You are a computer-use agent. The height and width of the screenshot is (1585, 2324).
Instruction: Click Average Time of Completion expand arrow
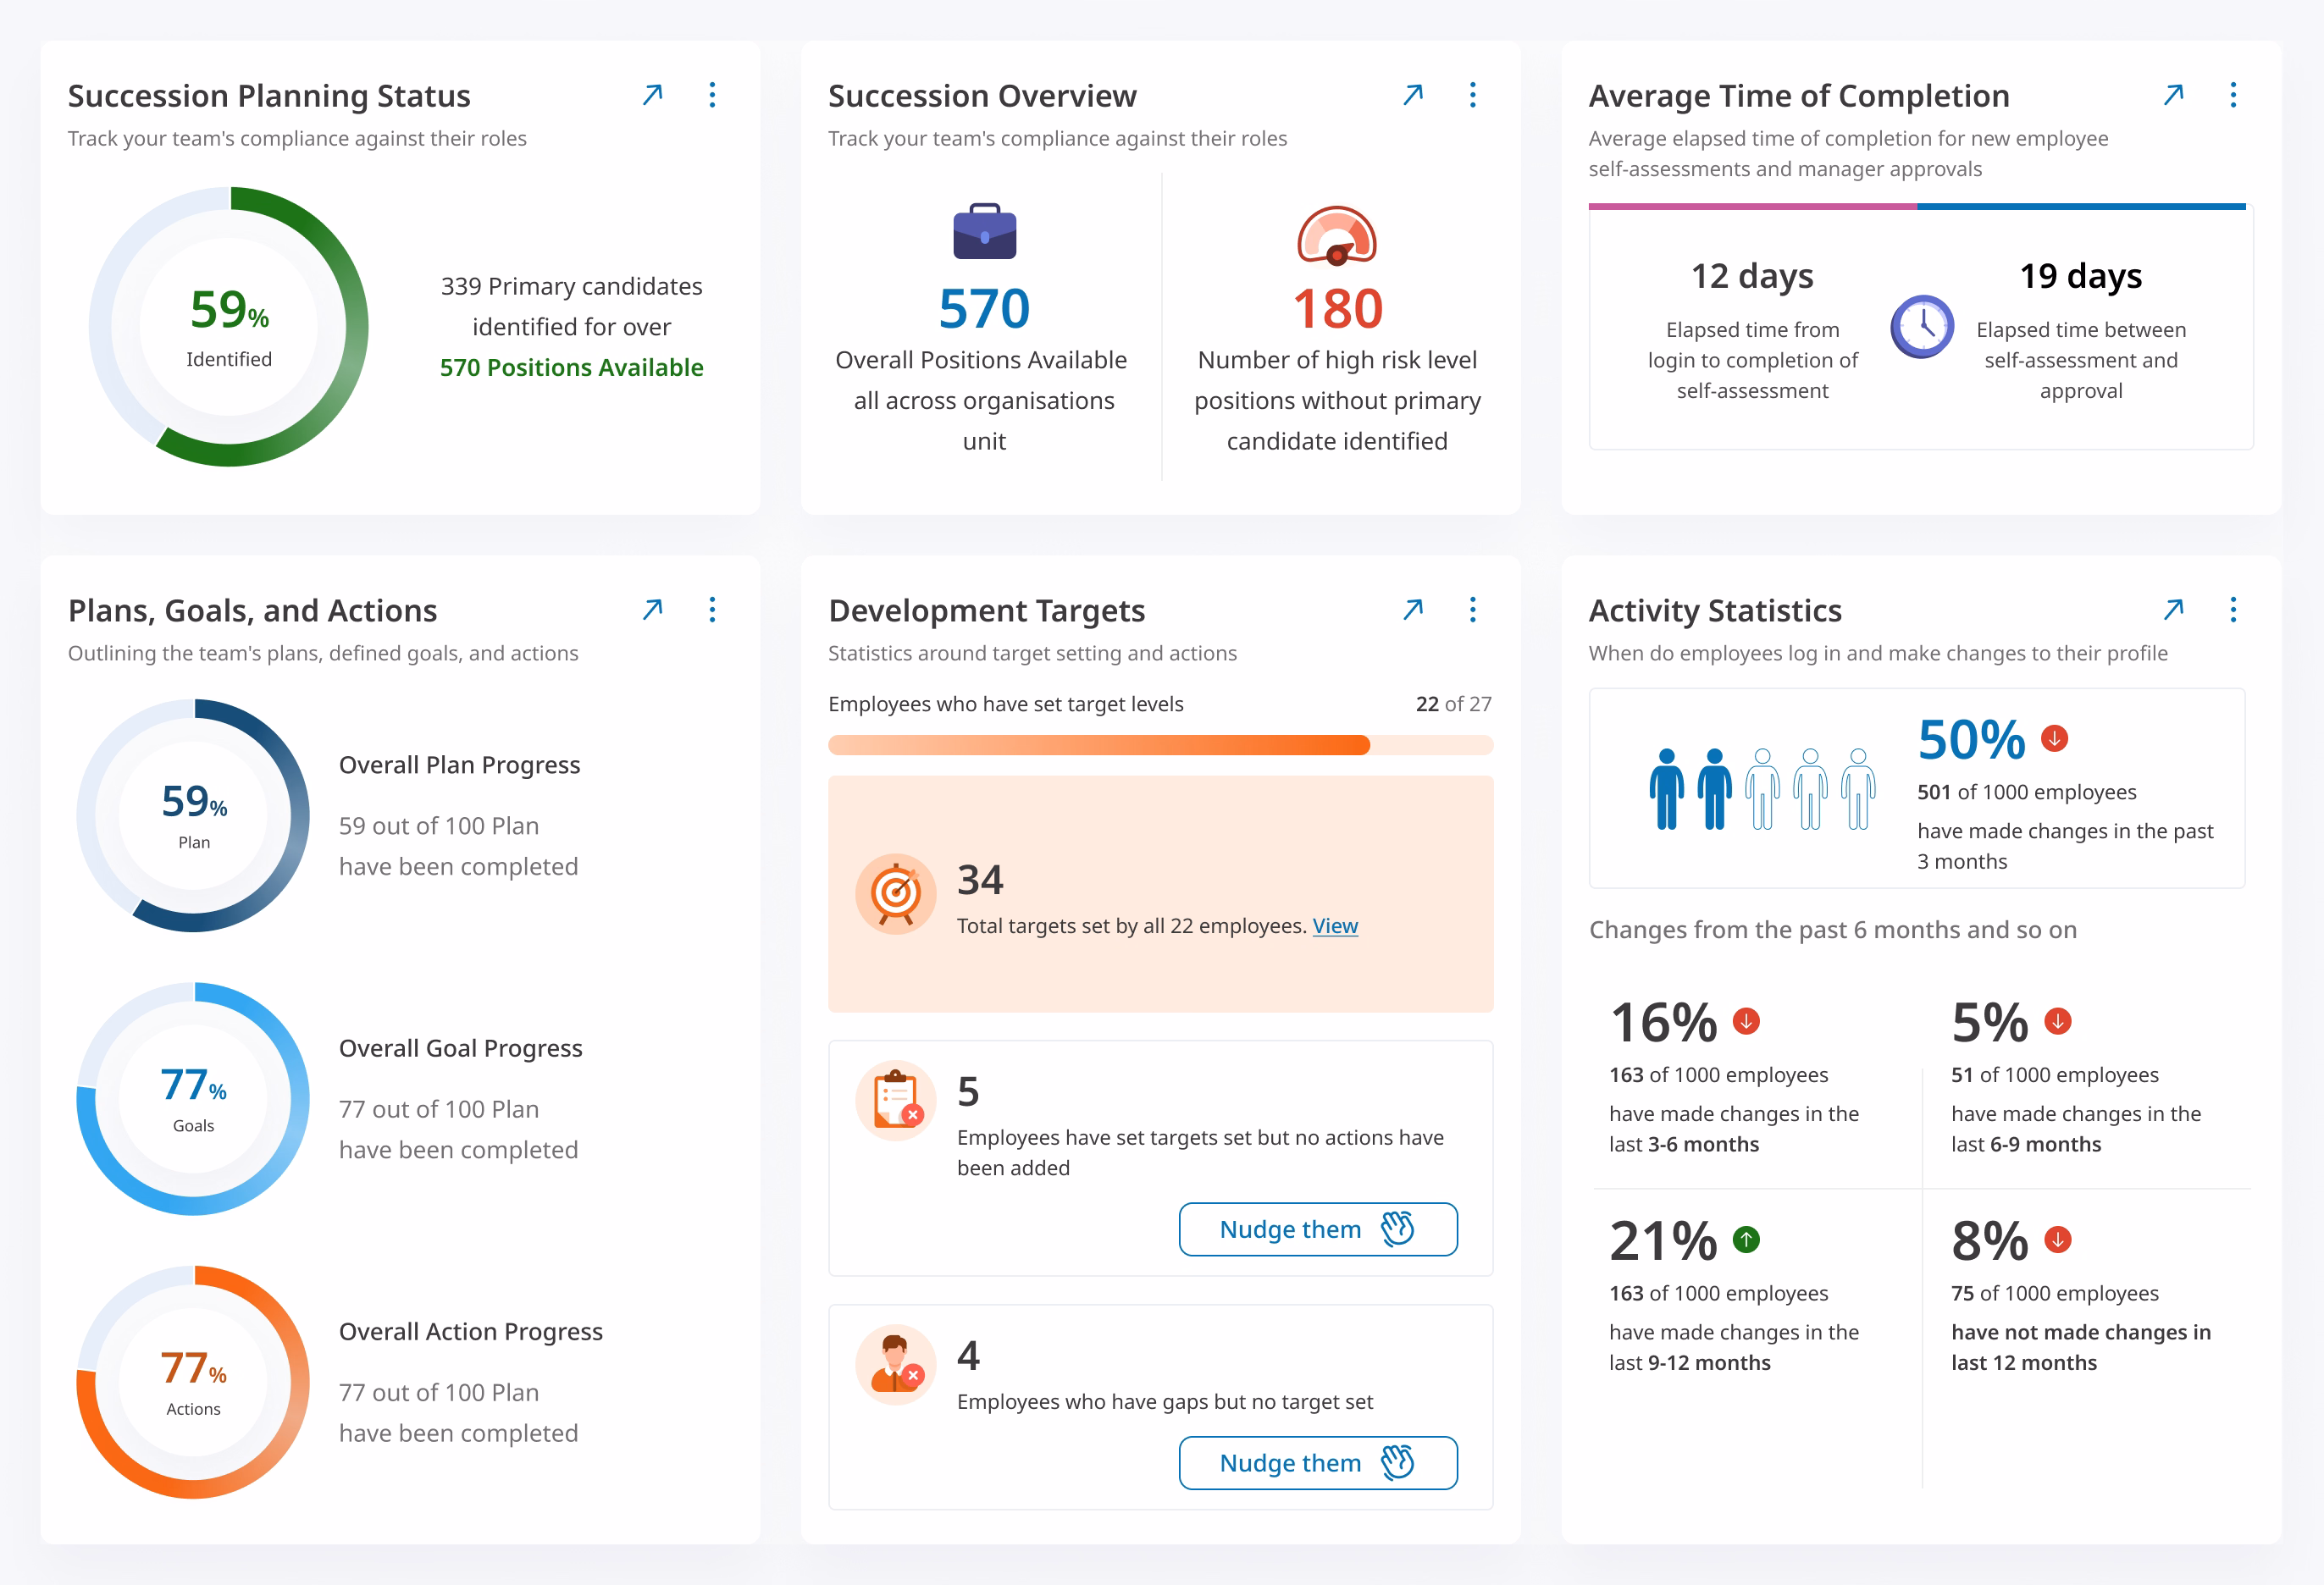pyautogui.click(x=2173, y=95)
